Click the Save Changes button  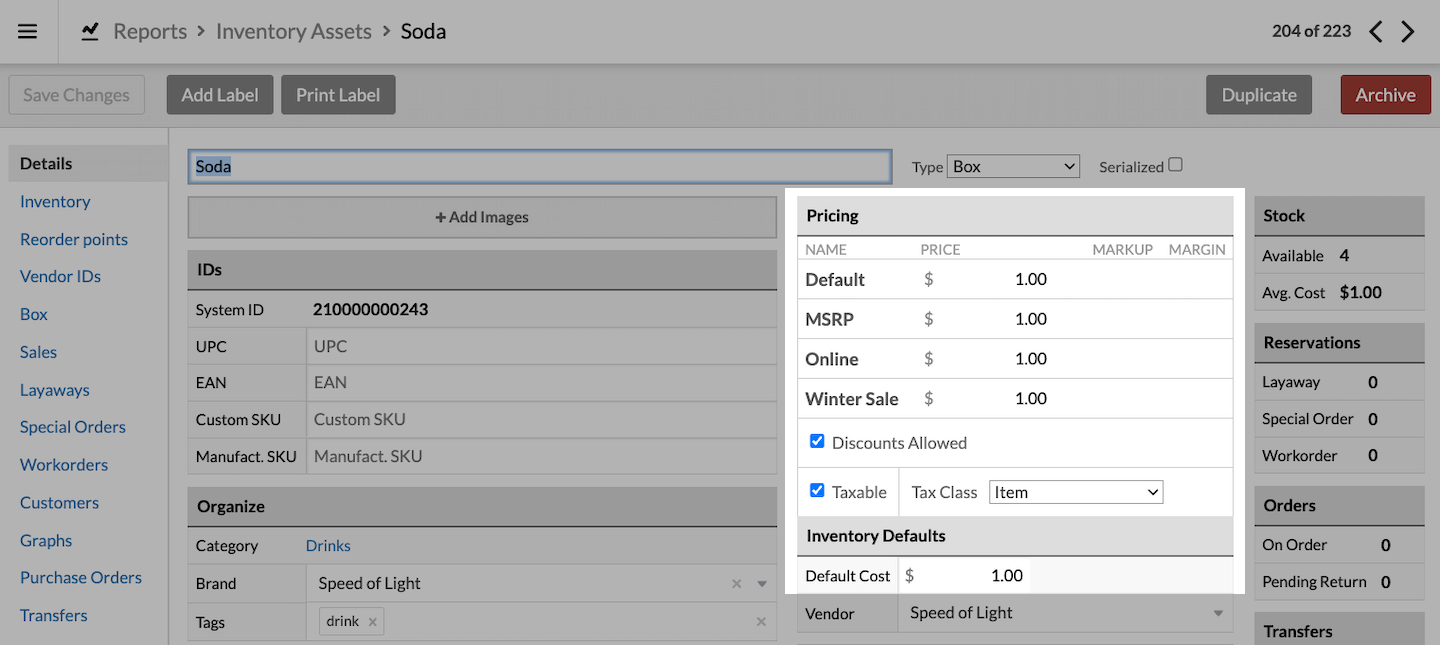[x=76, y=95]
